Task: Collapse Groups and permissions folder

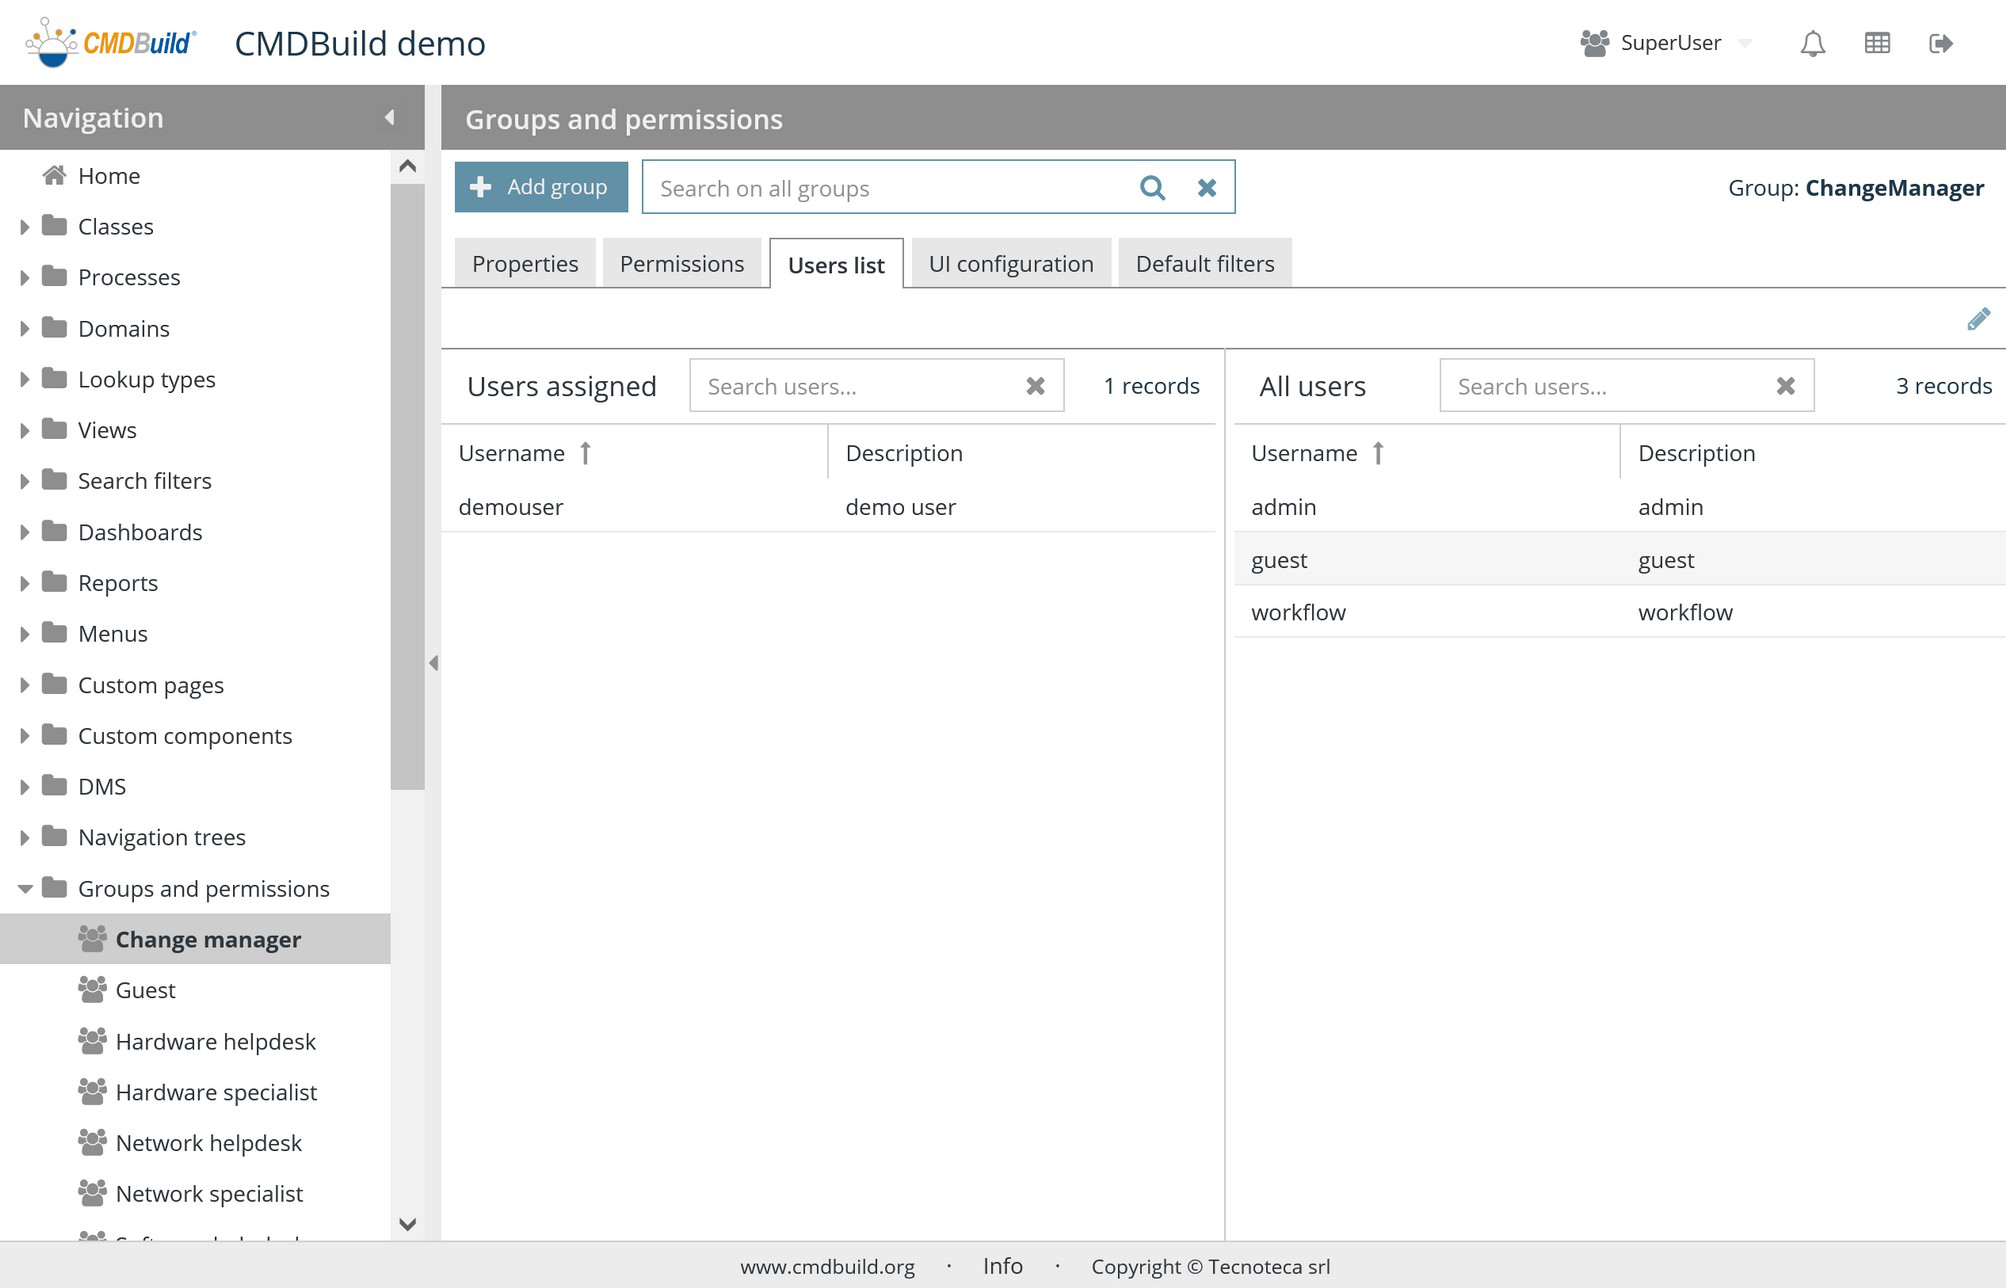Action: pos(25,889)
